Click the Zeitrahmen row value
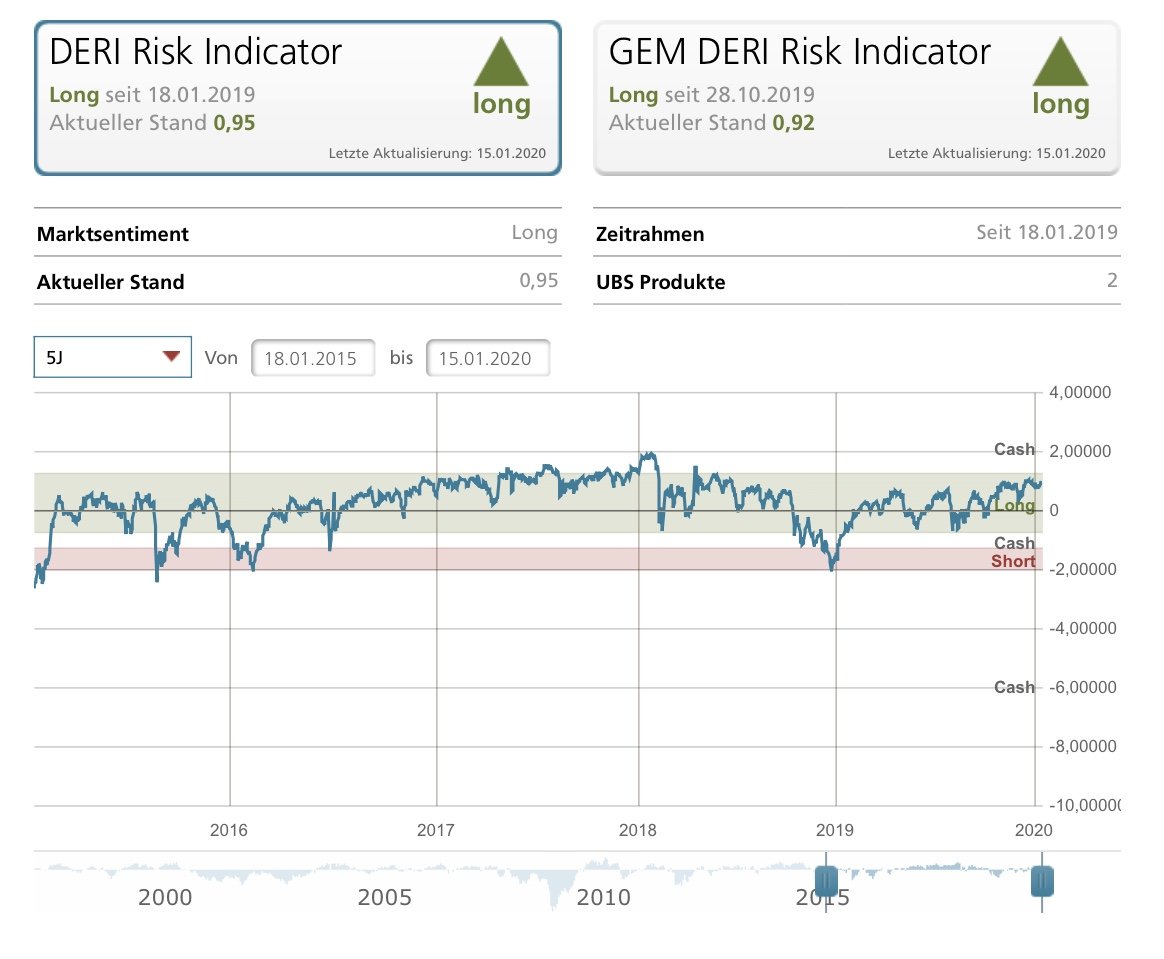This screenshot has height=959, width=1164. point(1046,234)
